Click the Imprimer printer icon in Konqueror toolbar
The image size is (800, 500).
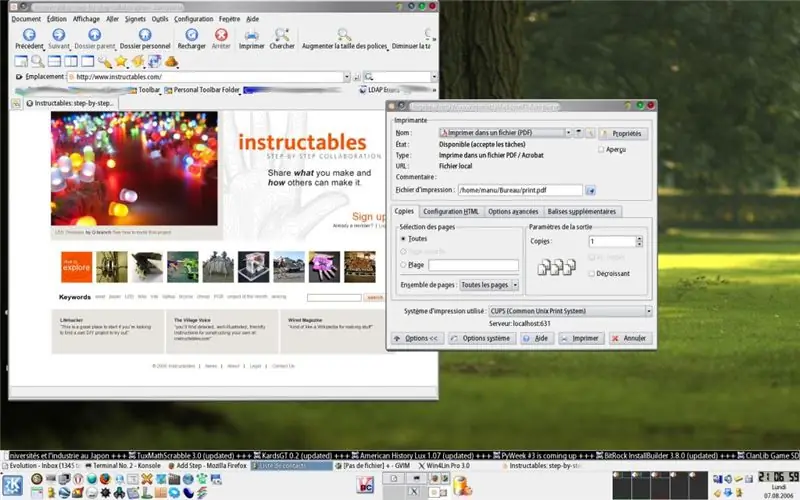[x=252, y=35]
